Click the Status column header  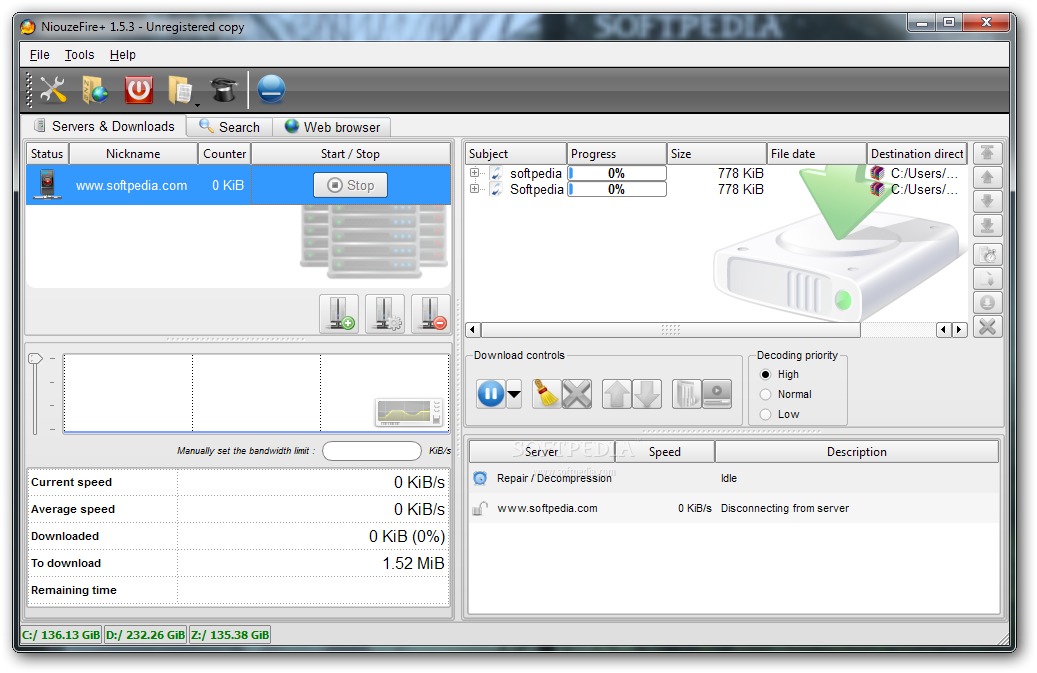pos(47,153)
